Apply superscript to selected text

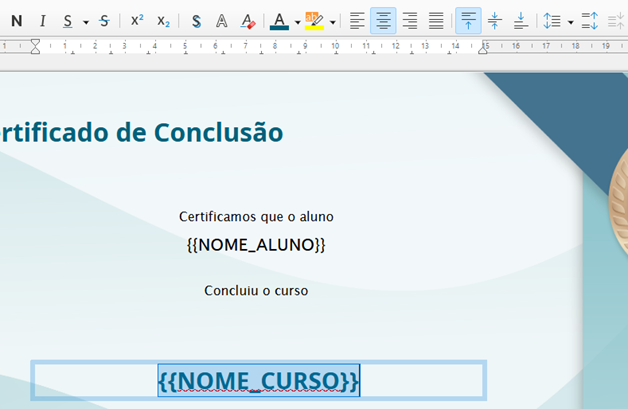click(x=137, y=21)
